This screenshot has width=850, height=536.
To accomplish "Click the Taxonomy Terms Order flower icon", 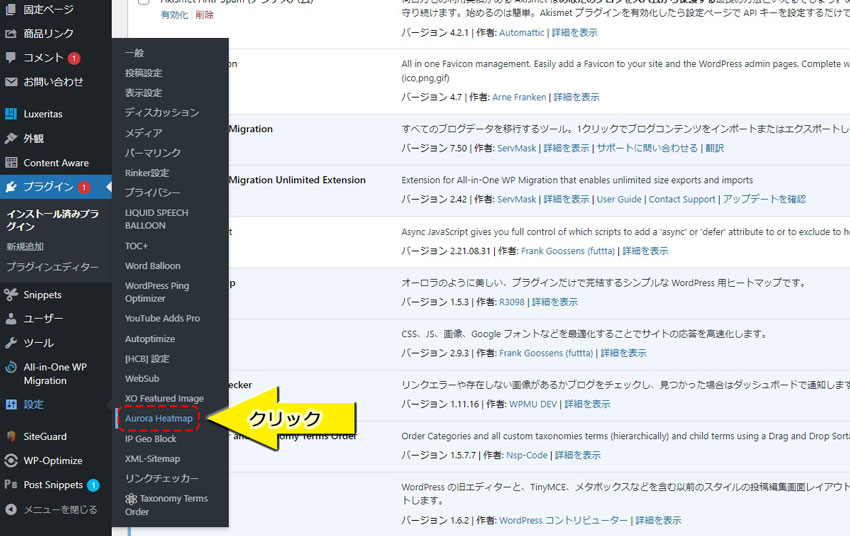I will (x=131, y=499).
